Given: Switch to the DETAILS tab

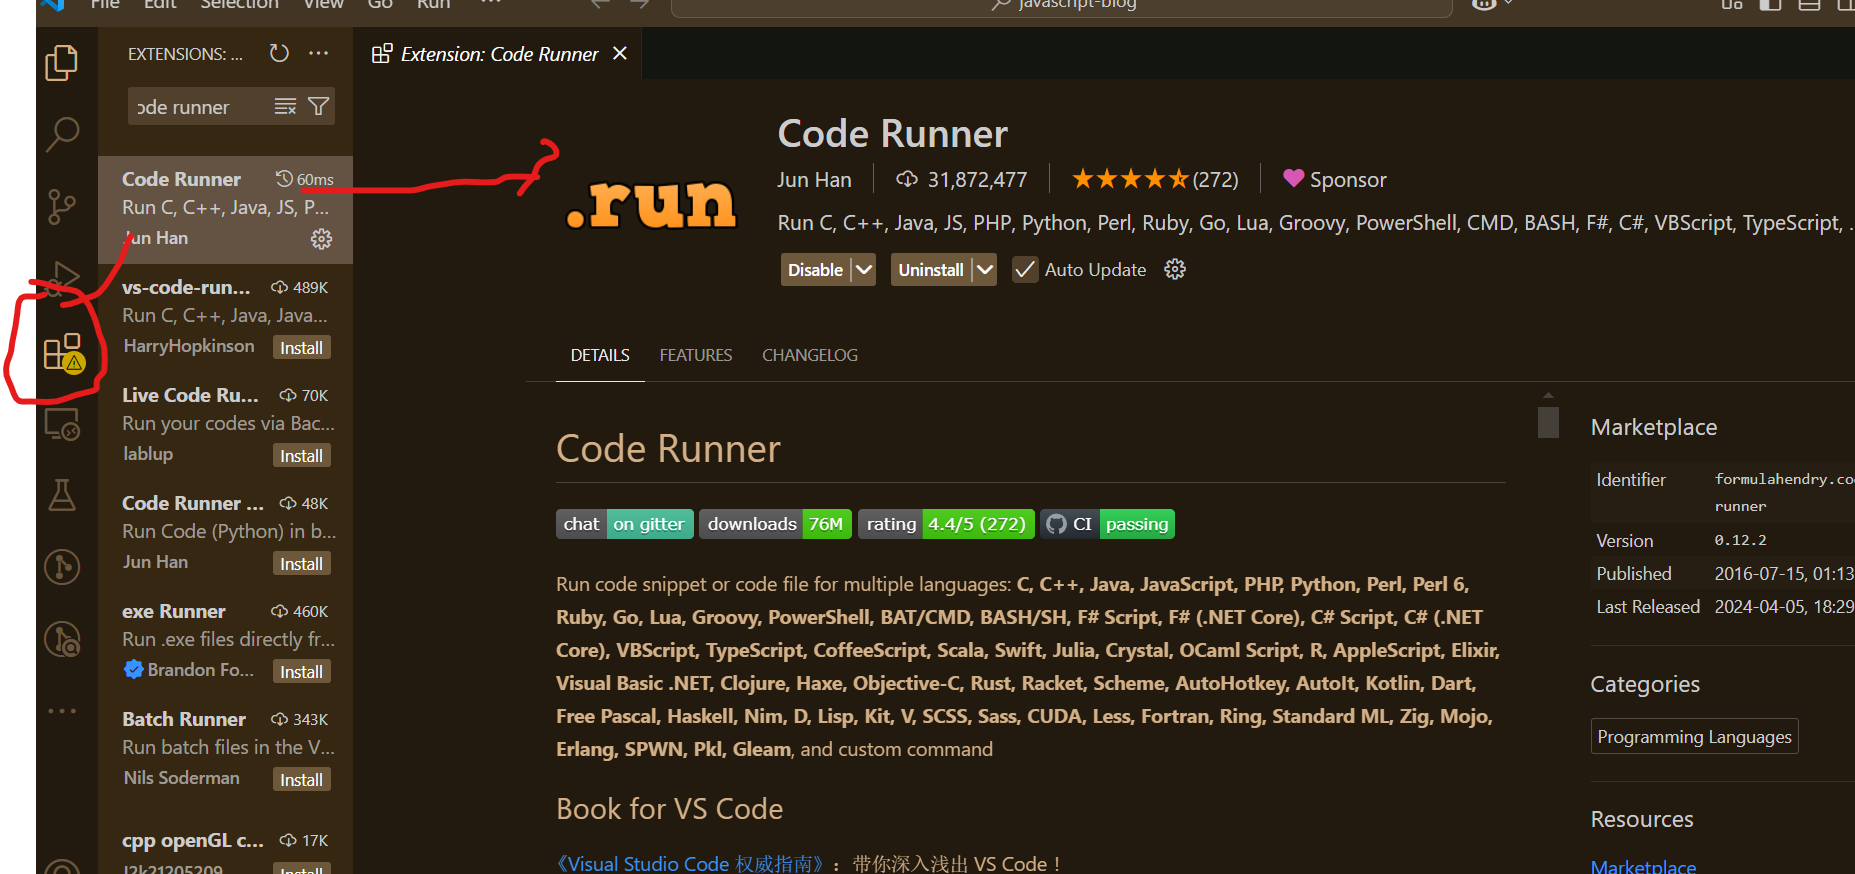Looking at the screenshot, I should pos(600,355).
